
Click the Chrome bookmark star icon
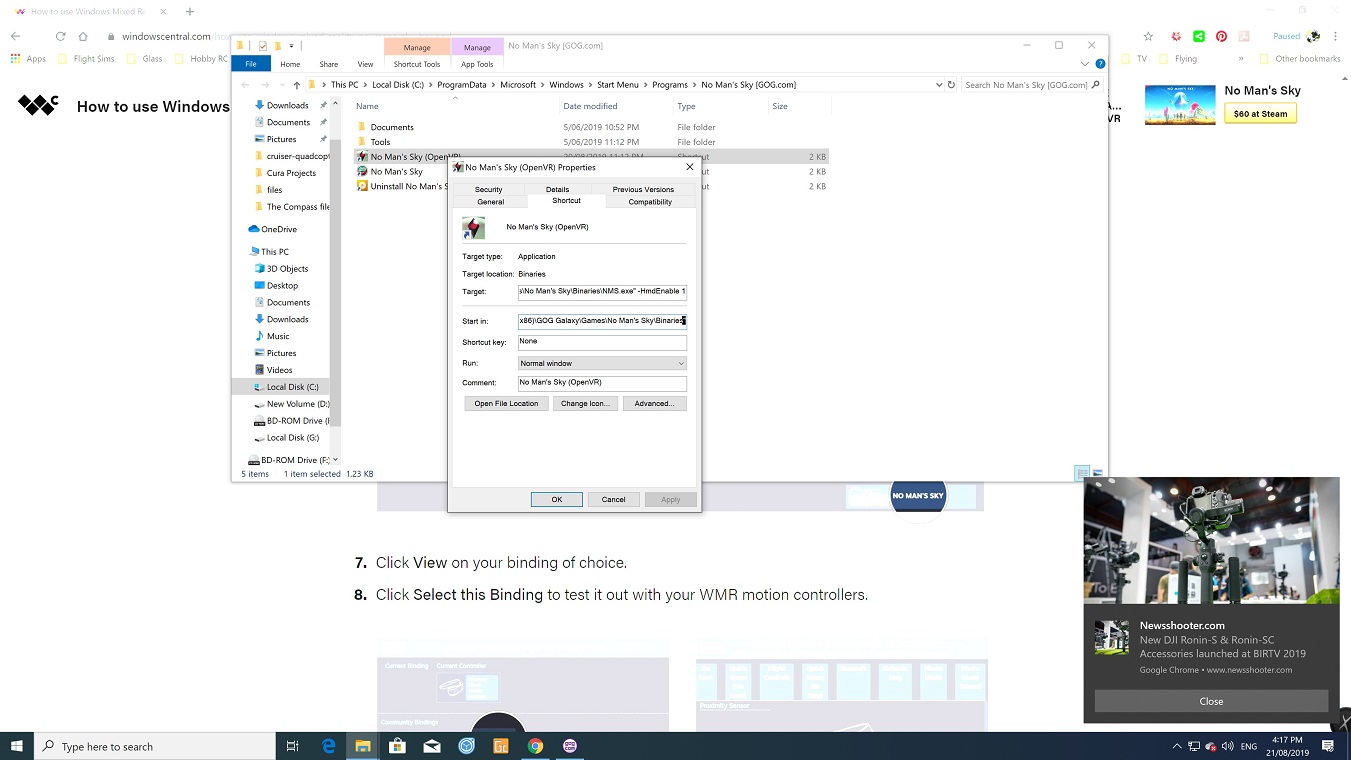tap(1148, 36)
